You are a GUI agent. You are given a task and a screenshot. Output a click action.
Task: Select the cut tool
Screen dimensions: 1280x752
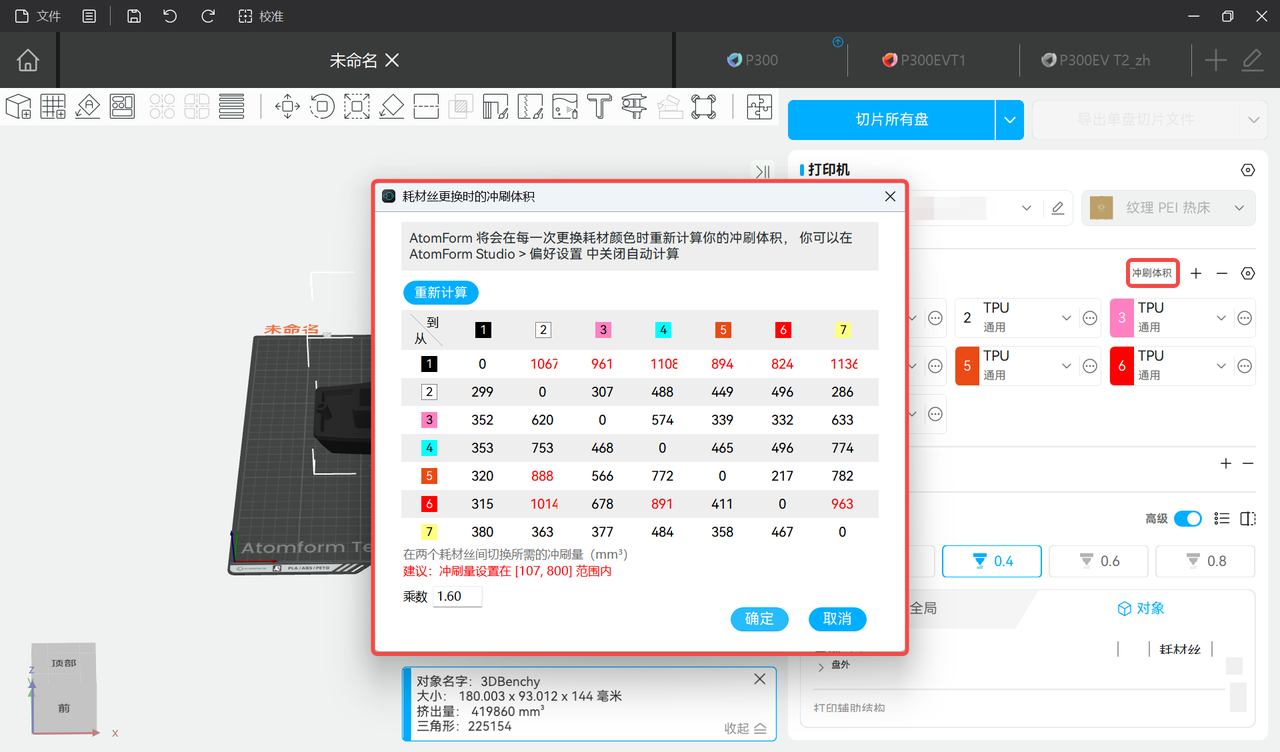[x=426, y=106]
